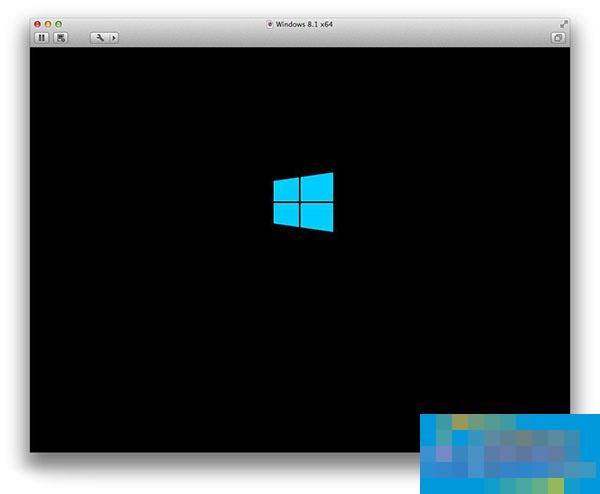This screenshot has height=494, width=600.
Task: Click the Windows 8.1 x64 window title
Action: point(304,24)
